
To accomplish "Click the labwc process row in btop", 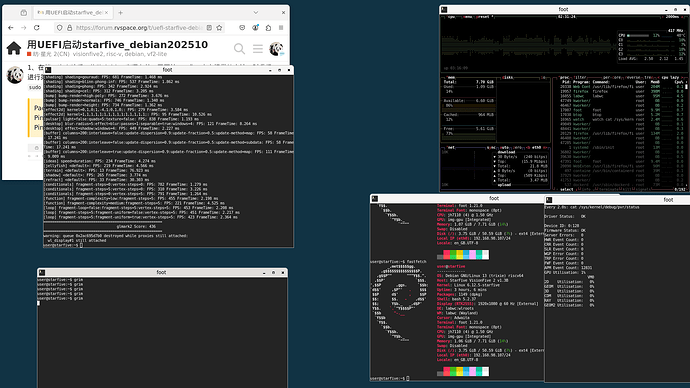I will pyautogui.click(x=620, y=96).
